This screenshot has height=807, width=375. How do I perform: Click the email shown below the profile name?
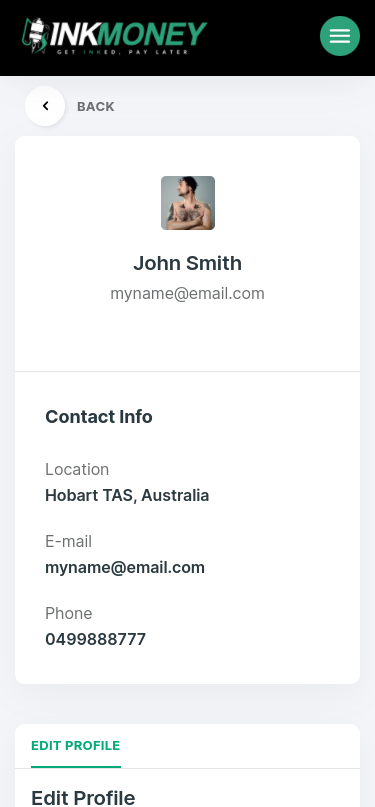point(188,293)
